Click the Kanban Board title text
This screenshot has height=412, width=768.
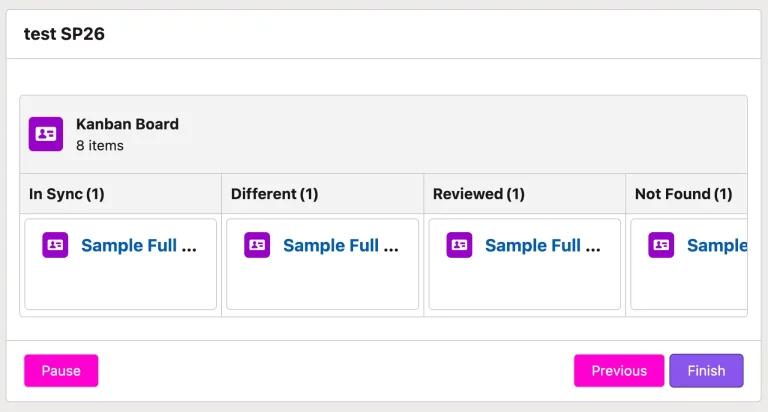click(x=127, y=124)
